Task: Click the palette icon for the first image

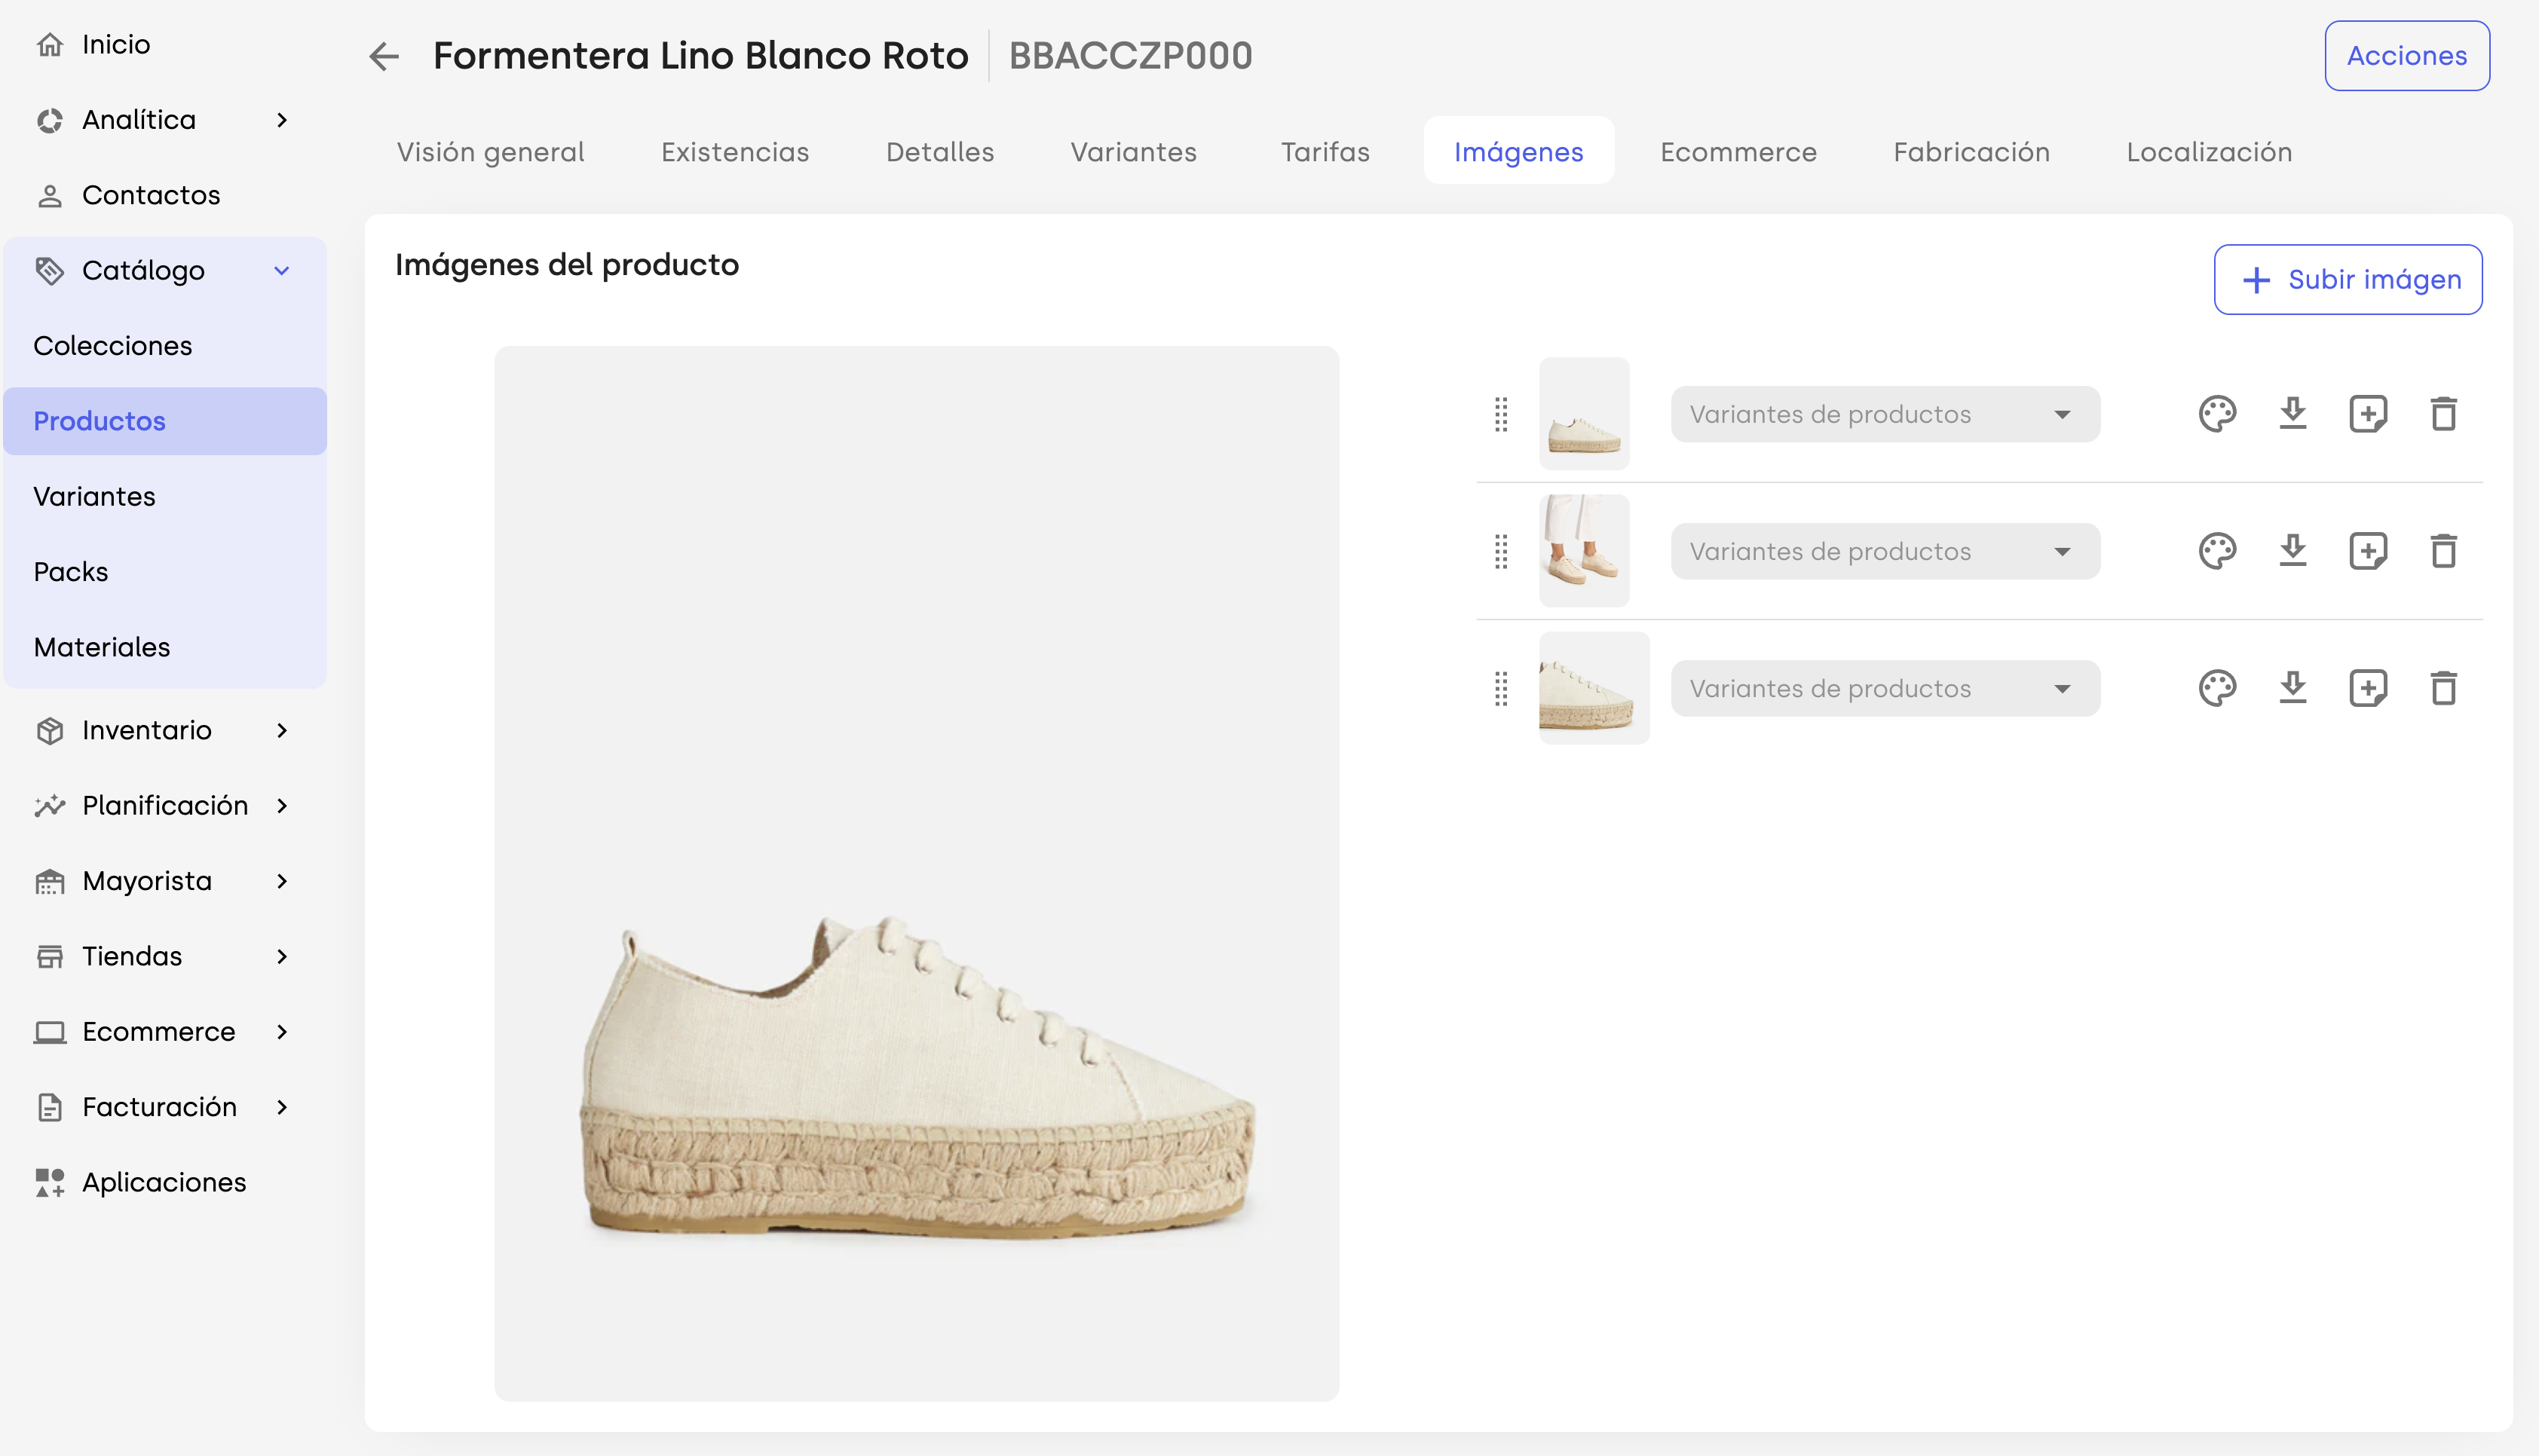Action: [2217, 414]
